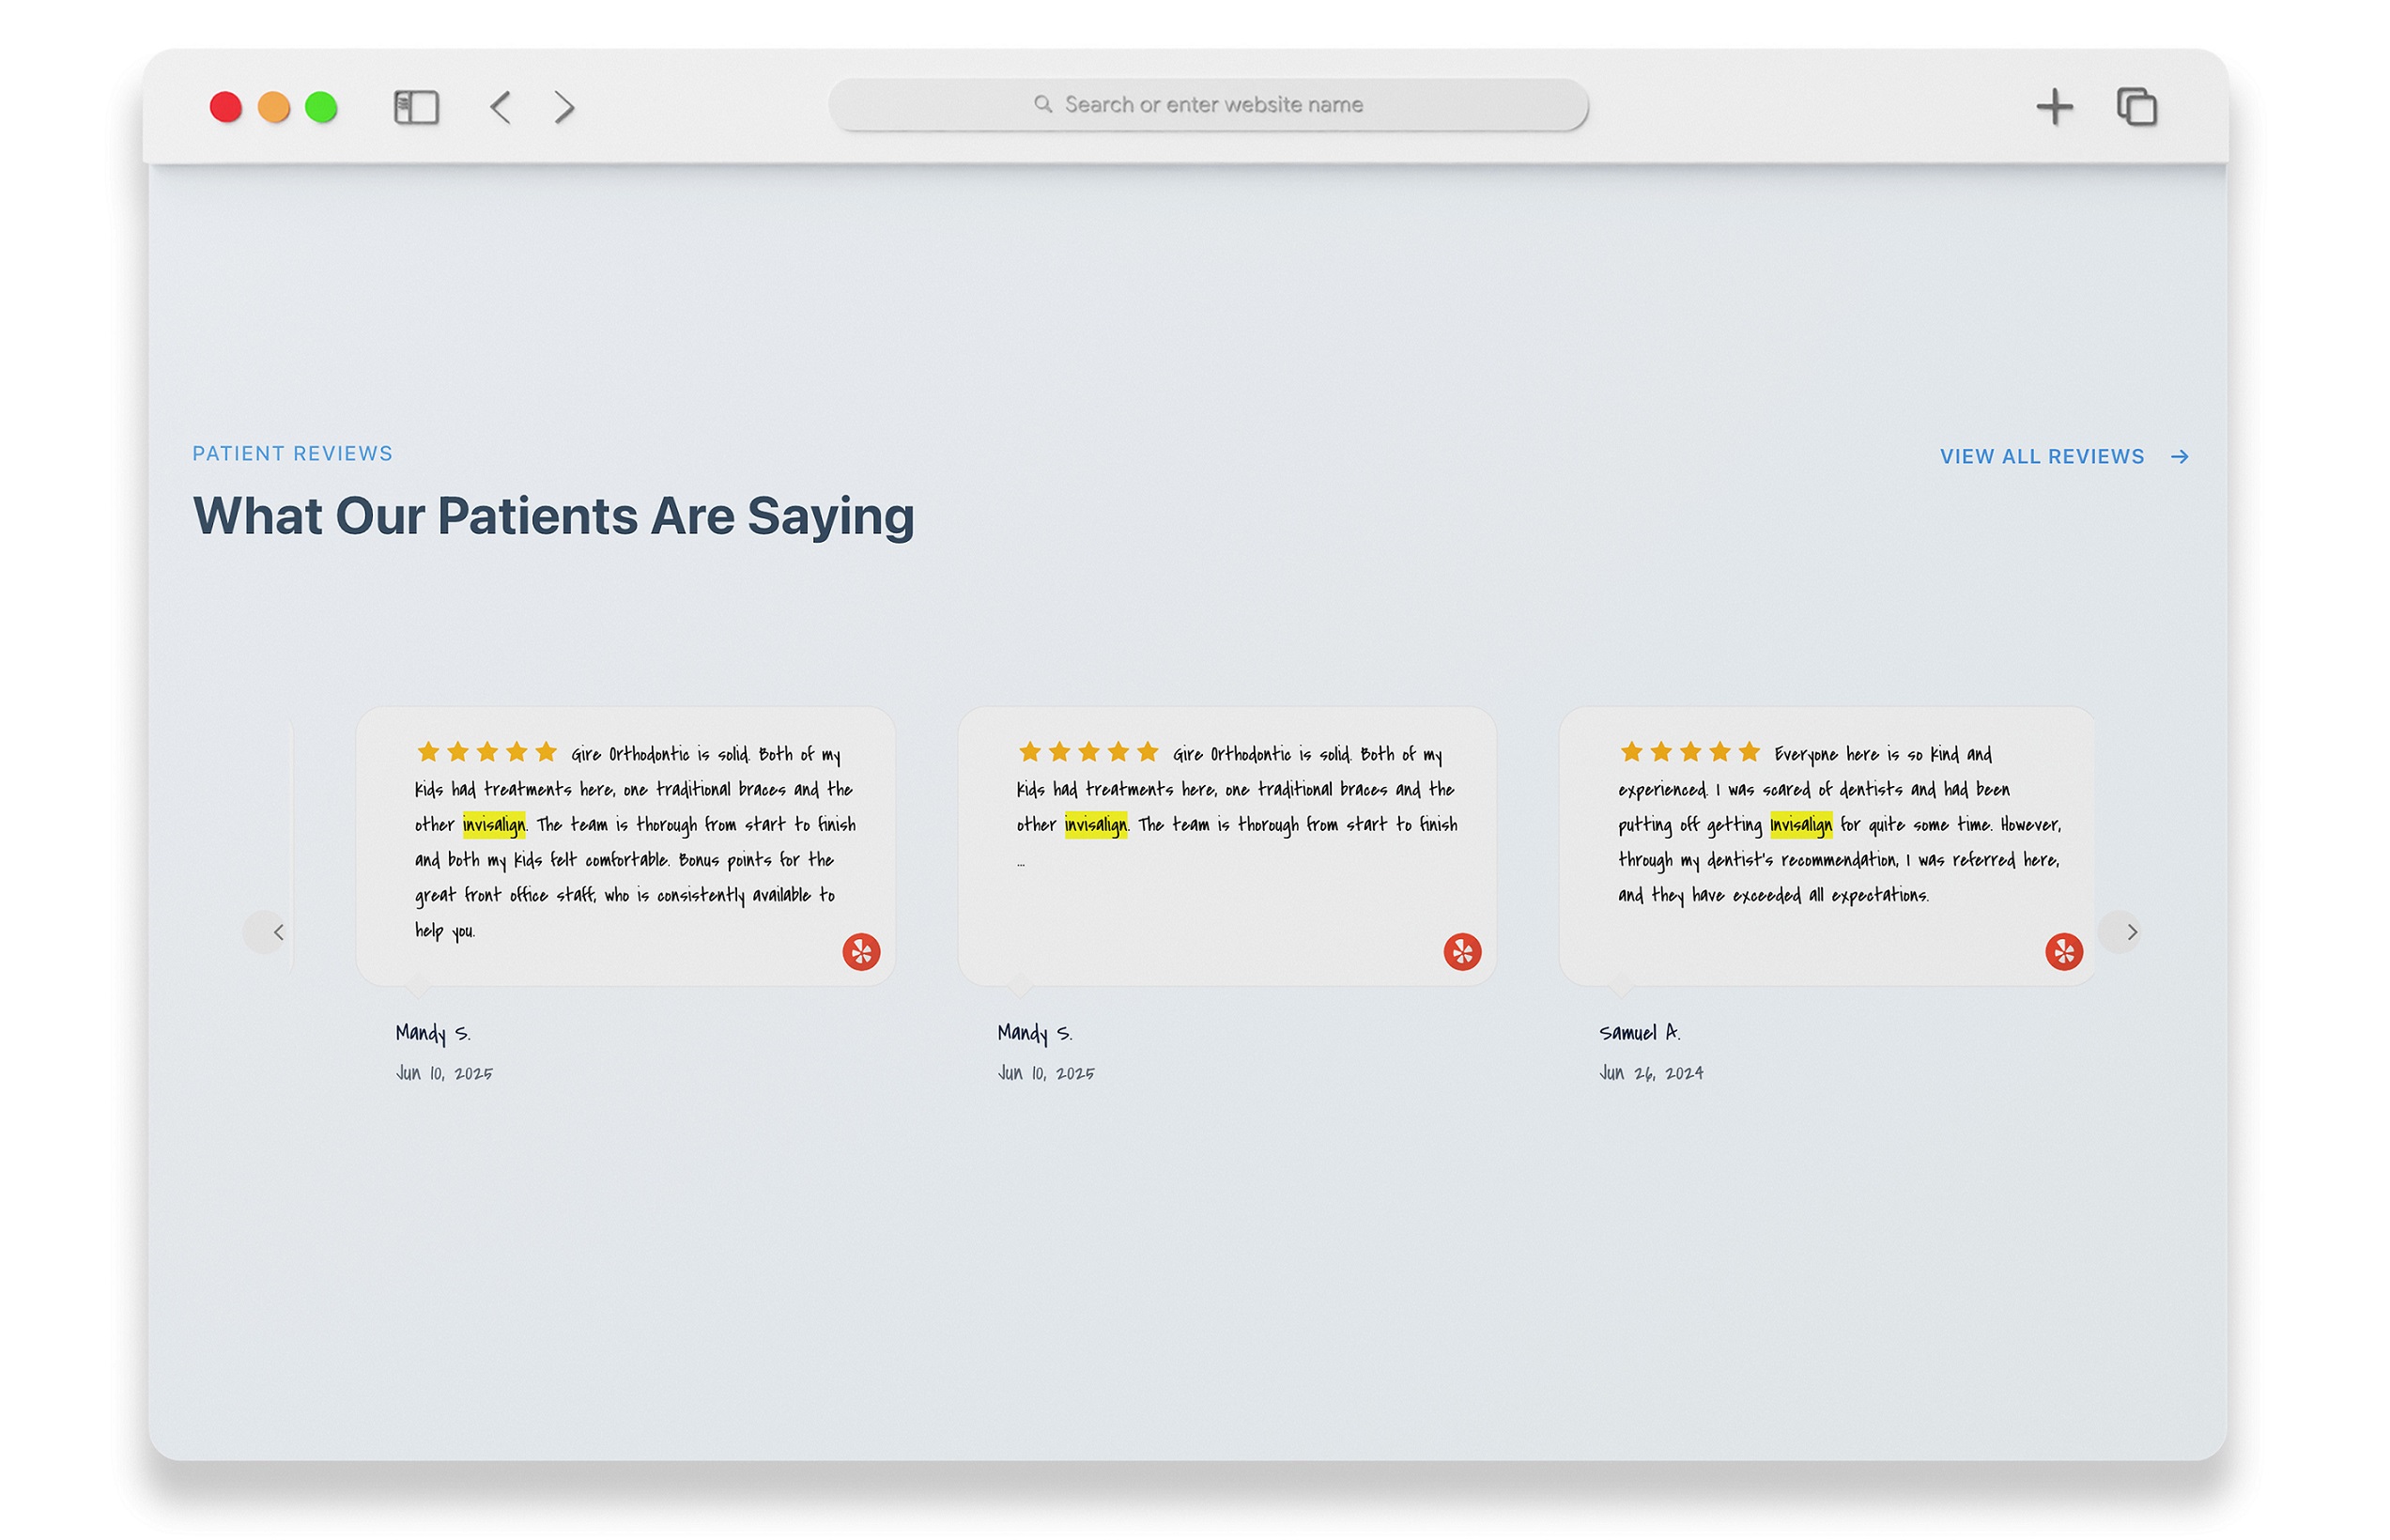Toggle the browser sidebar icon
The width and height of the screenshot is (2390, 1540).
click(x=416, y=107)
